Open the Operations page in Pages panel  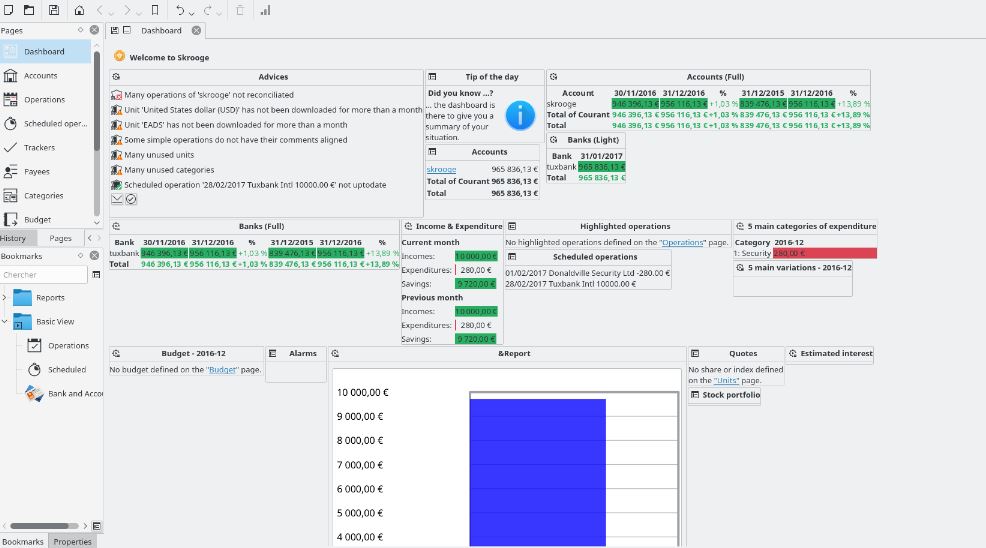[x=45, y=99]
